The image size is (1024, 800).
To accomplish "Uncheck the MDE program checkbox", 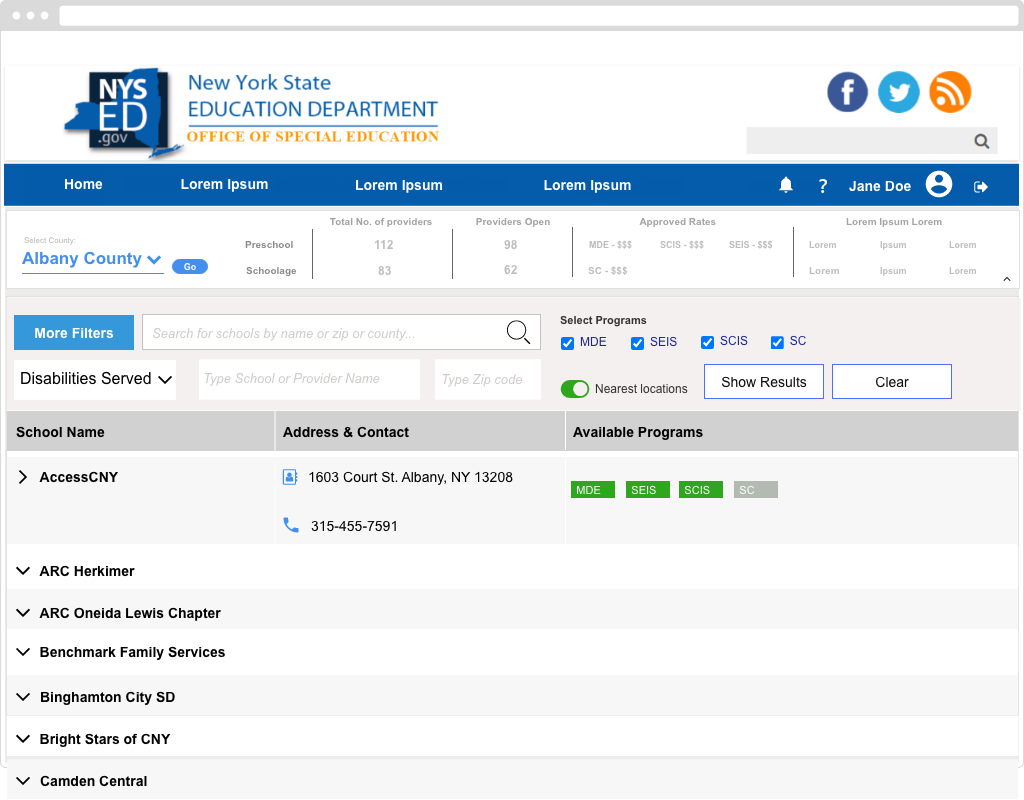I will tap(568, 343).
